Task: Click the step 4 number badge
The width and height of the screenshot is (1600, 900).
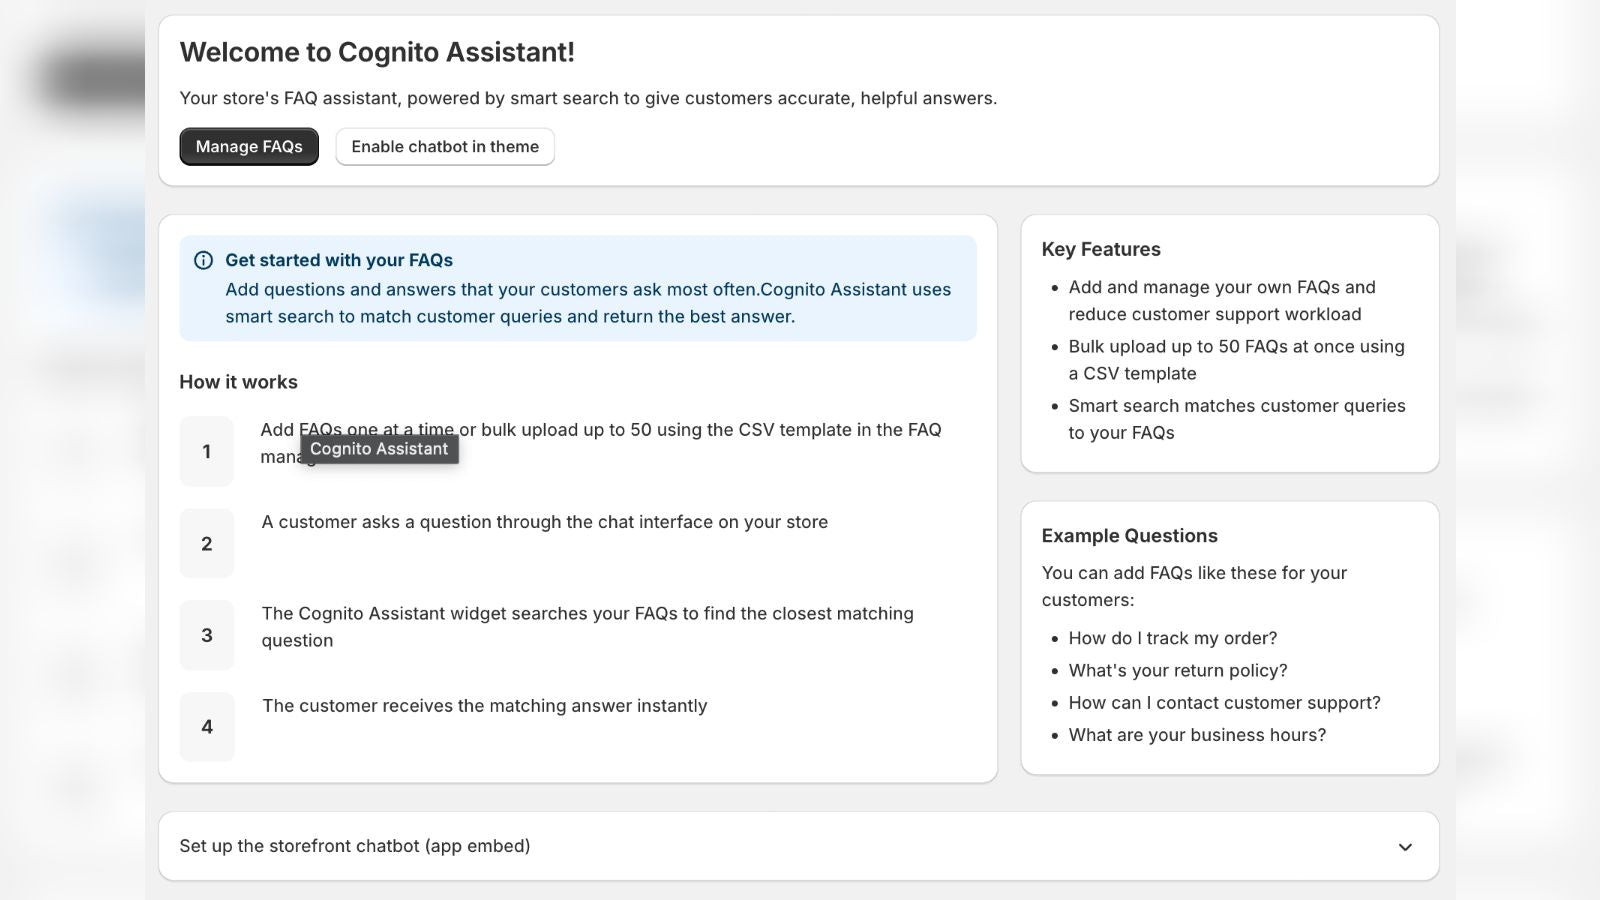Action: [207, 727]
